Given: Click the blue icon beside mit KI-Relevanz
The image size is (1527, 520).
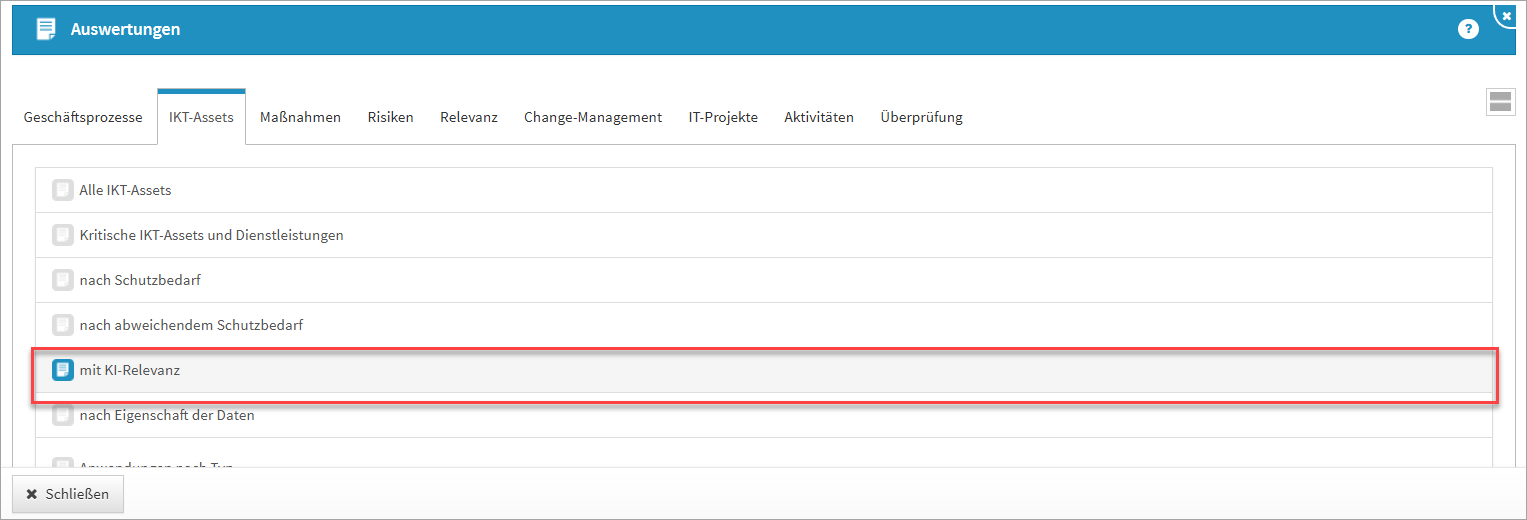Looking at the screenshot, I should coord(63,370).
